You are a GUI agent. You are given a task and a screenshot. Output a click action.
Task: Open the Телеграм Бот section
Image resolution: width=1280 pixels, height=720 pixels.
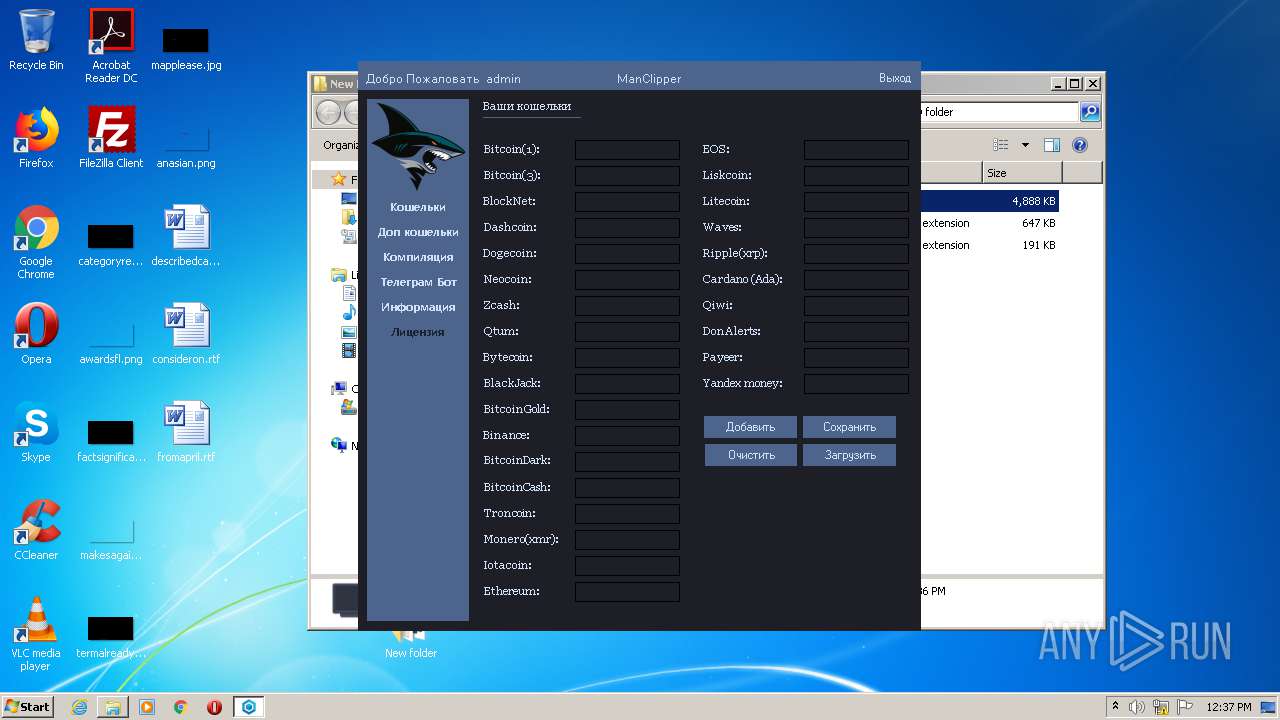pos(418,282)
